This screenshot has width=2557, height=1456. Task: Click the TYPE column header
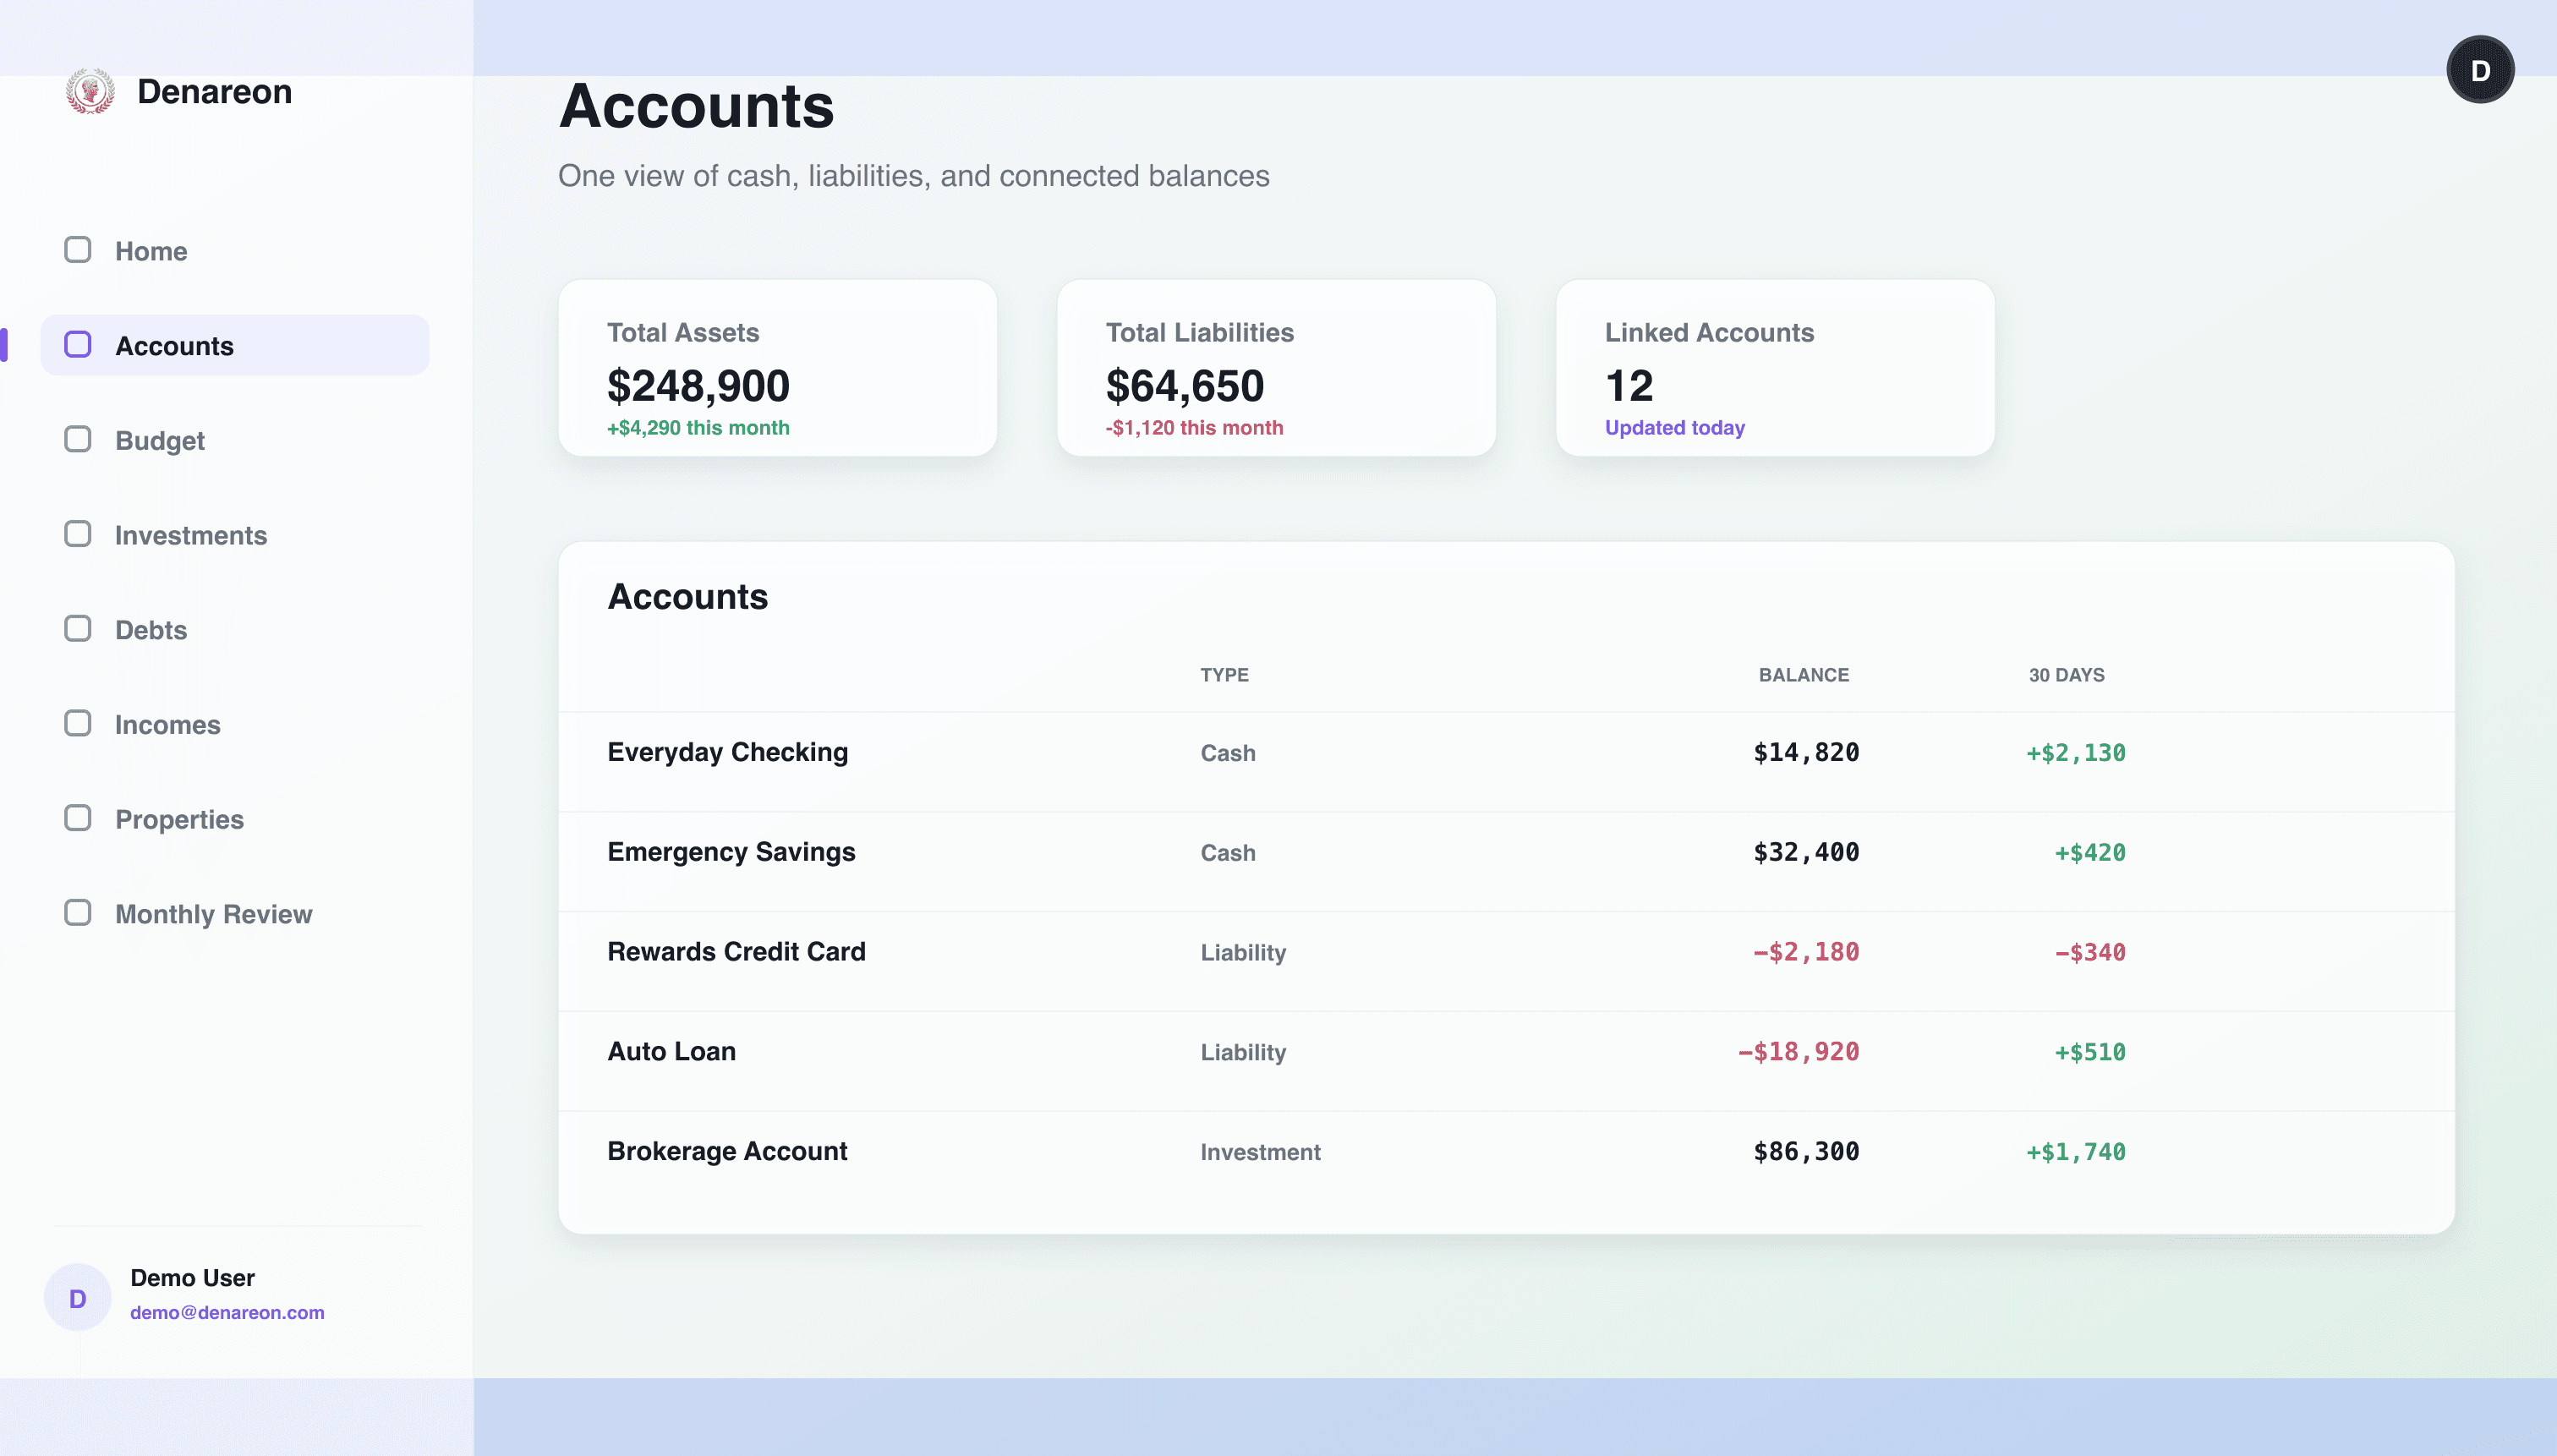click(1224, 675)
